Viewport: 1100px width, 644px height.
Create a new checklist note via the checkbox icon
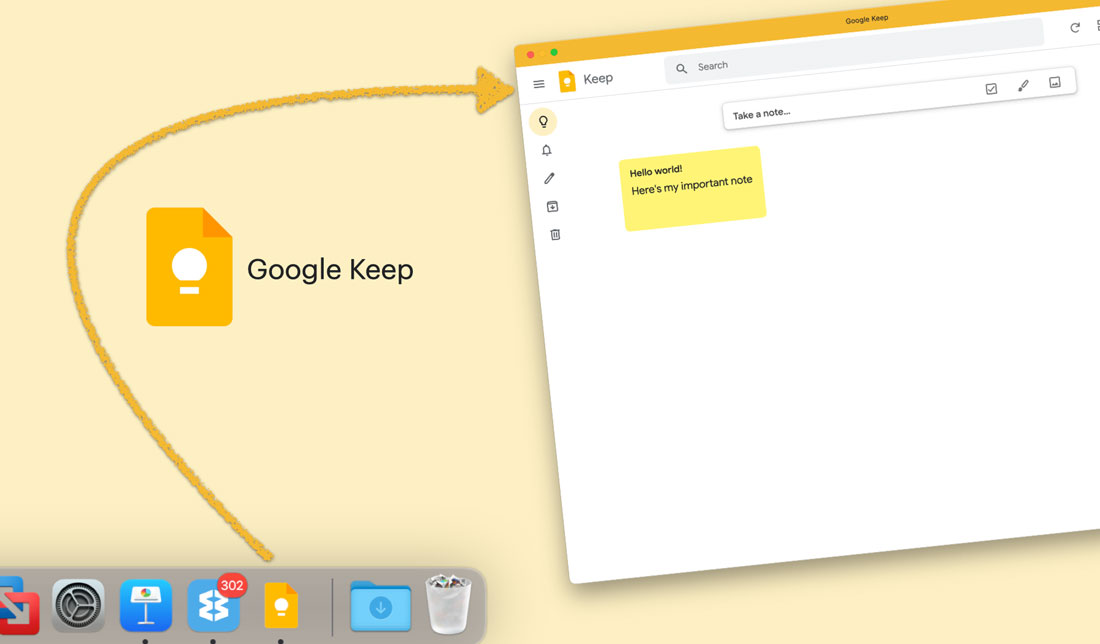991,88
